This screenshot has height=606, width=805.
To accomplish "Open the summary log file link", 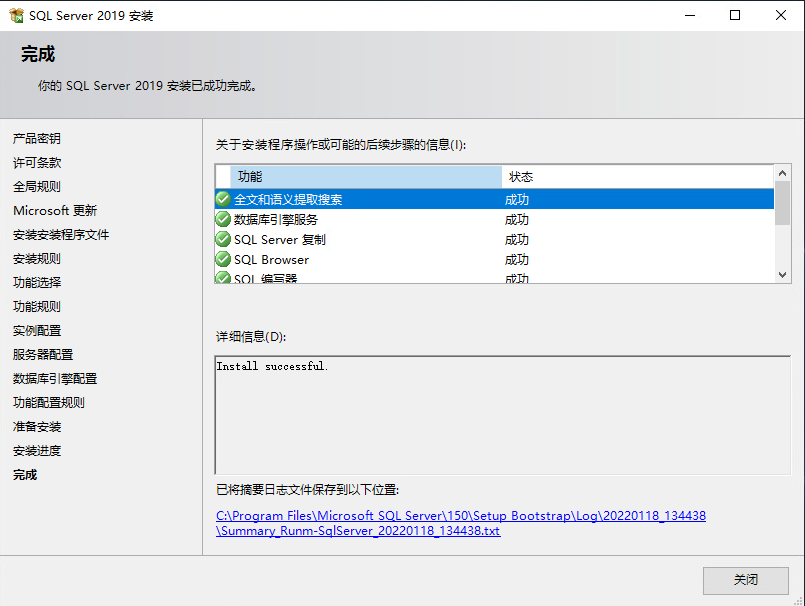I will coord(461,523).
